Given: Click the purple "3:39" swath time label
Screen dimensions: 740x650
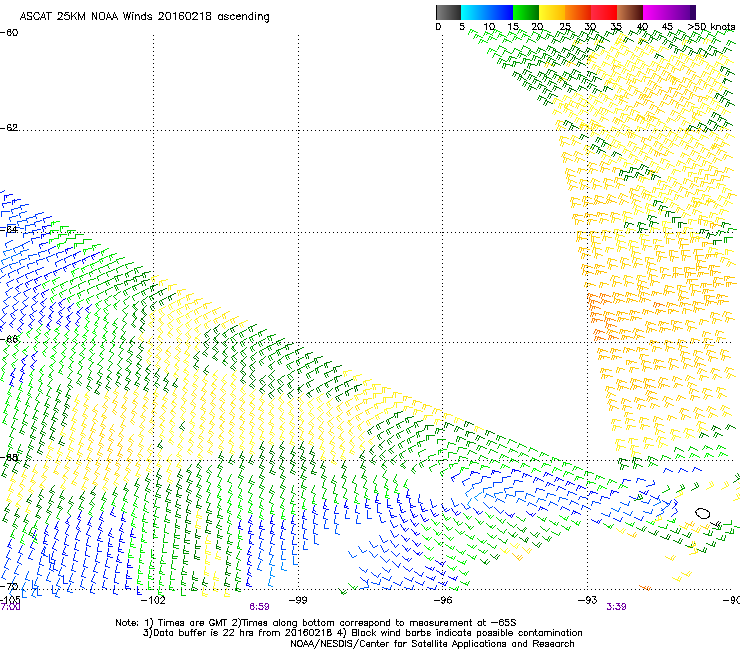Looking at the screenshot, I should [x=616, y=607].
